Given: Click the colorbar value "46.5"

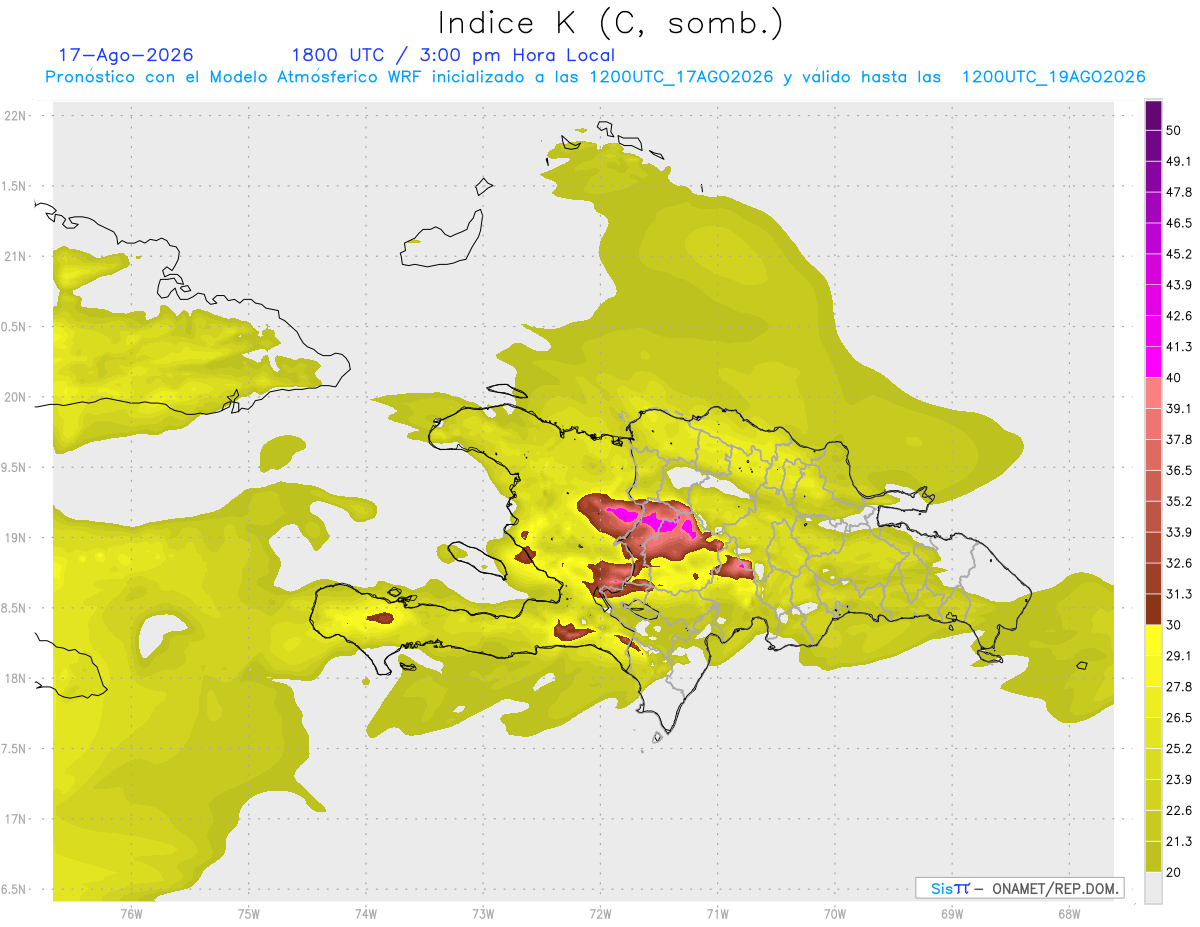Looking at the screenshot, I should click(1179, 223).
